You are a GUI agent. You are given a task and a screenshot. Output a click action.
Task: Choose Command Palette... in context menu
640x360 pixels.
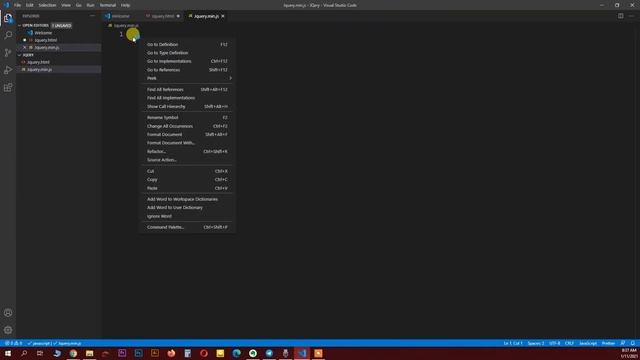(187, 227)
